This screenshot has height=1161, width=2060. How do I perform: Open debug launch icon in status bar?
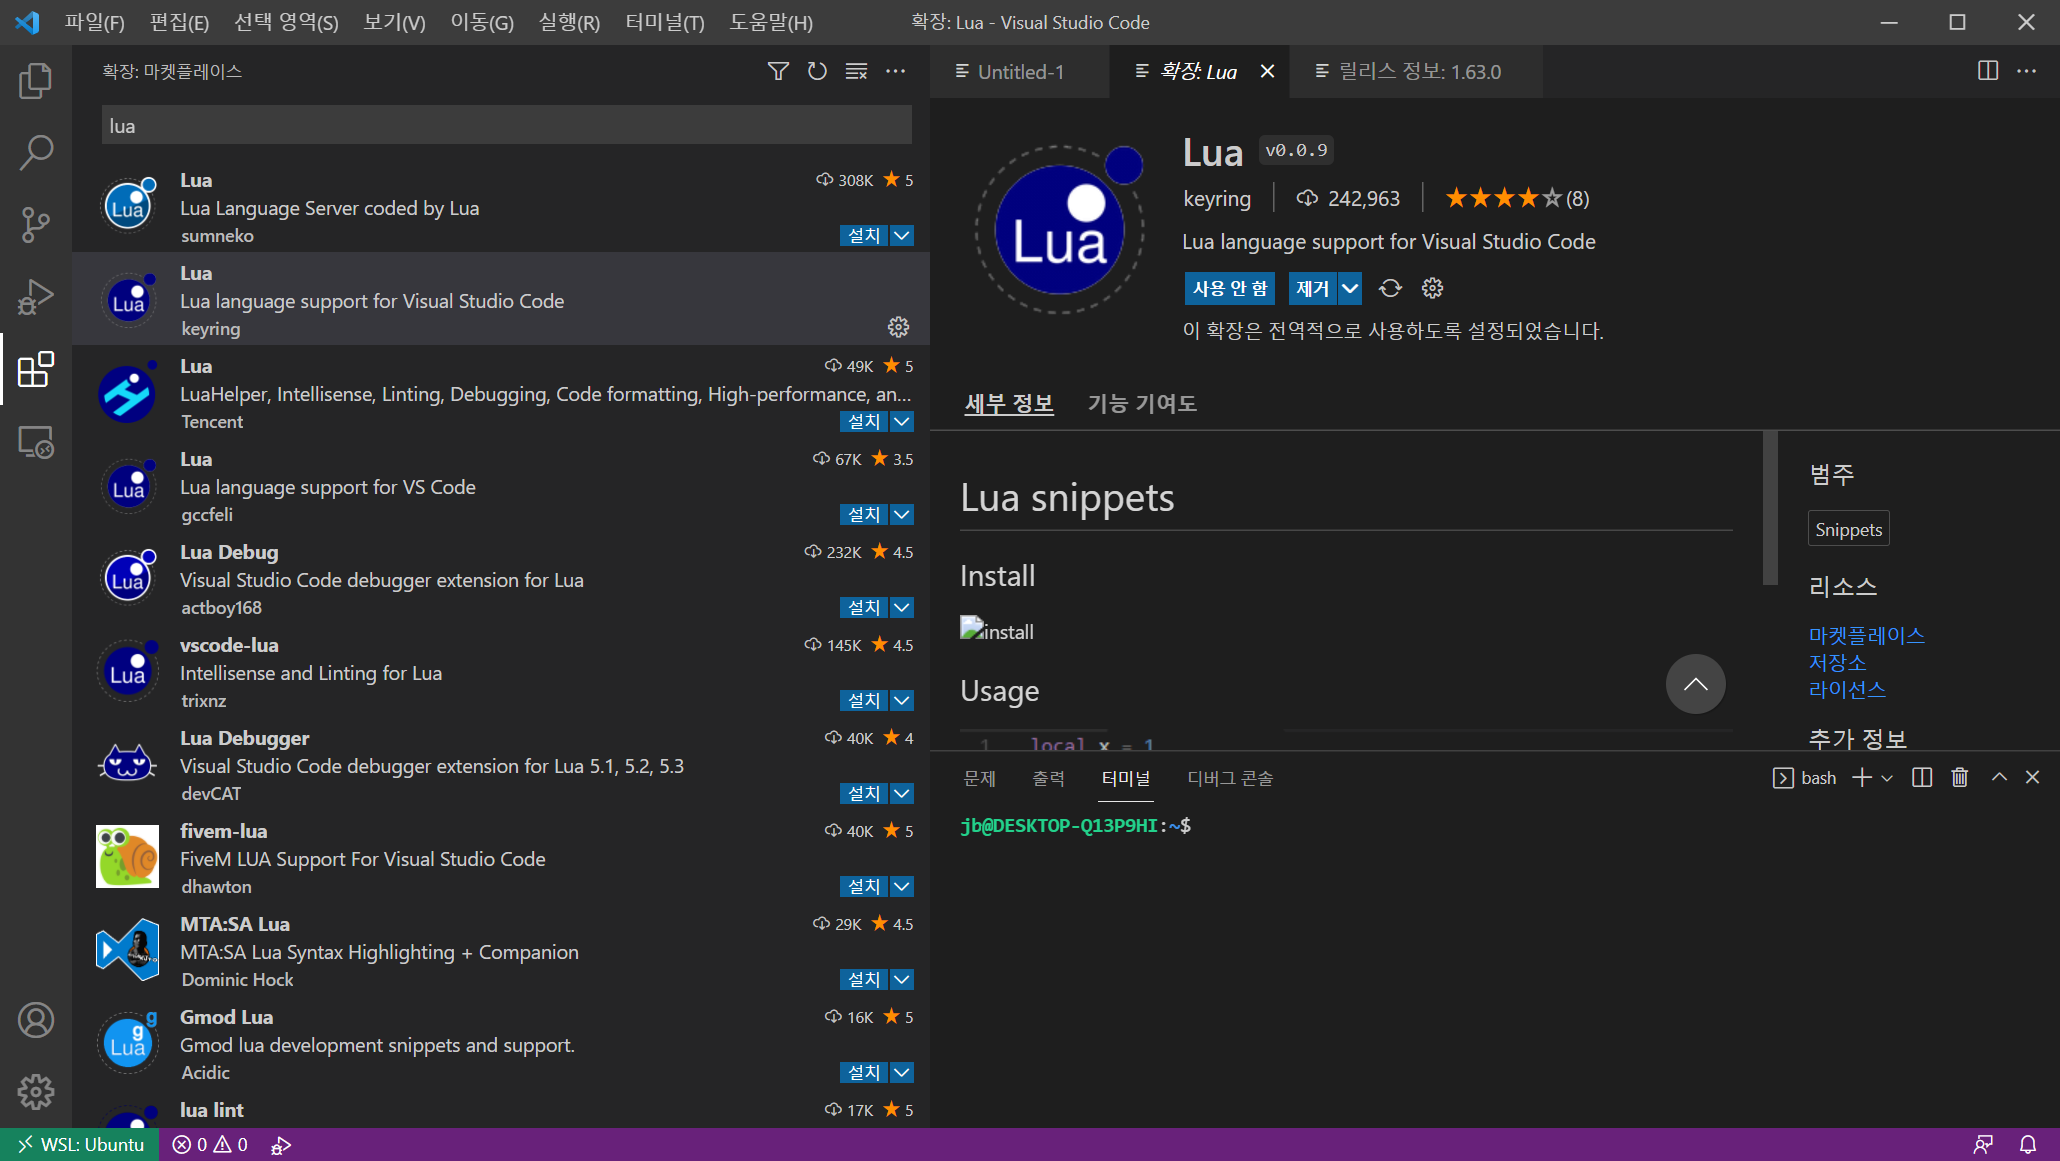coord(281,1145)
